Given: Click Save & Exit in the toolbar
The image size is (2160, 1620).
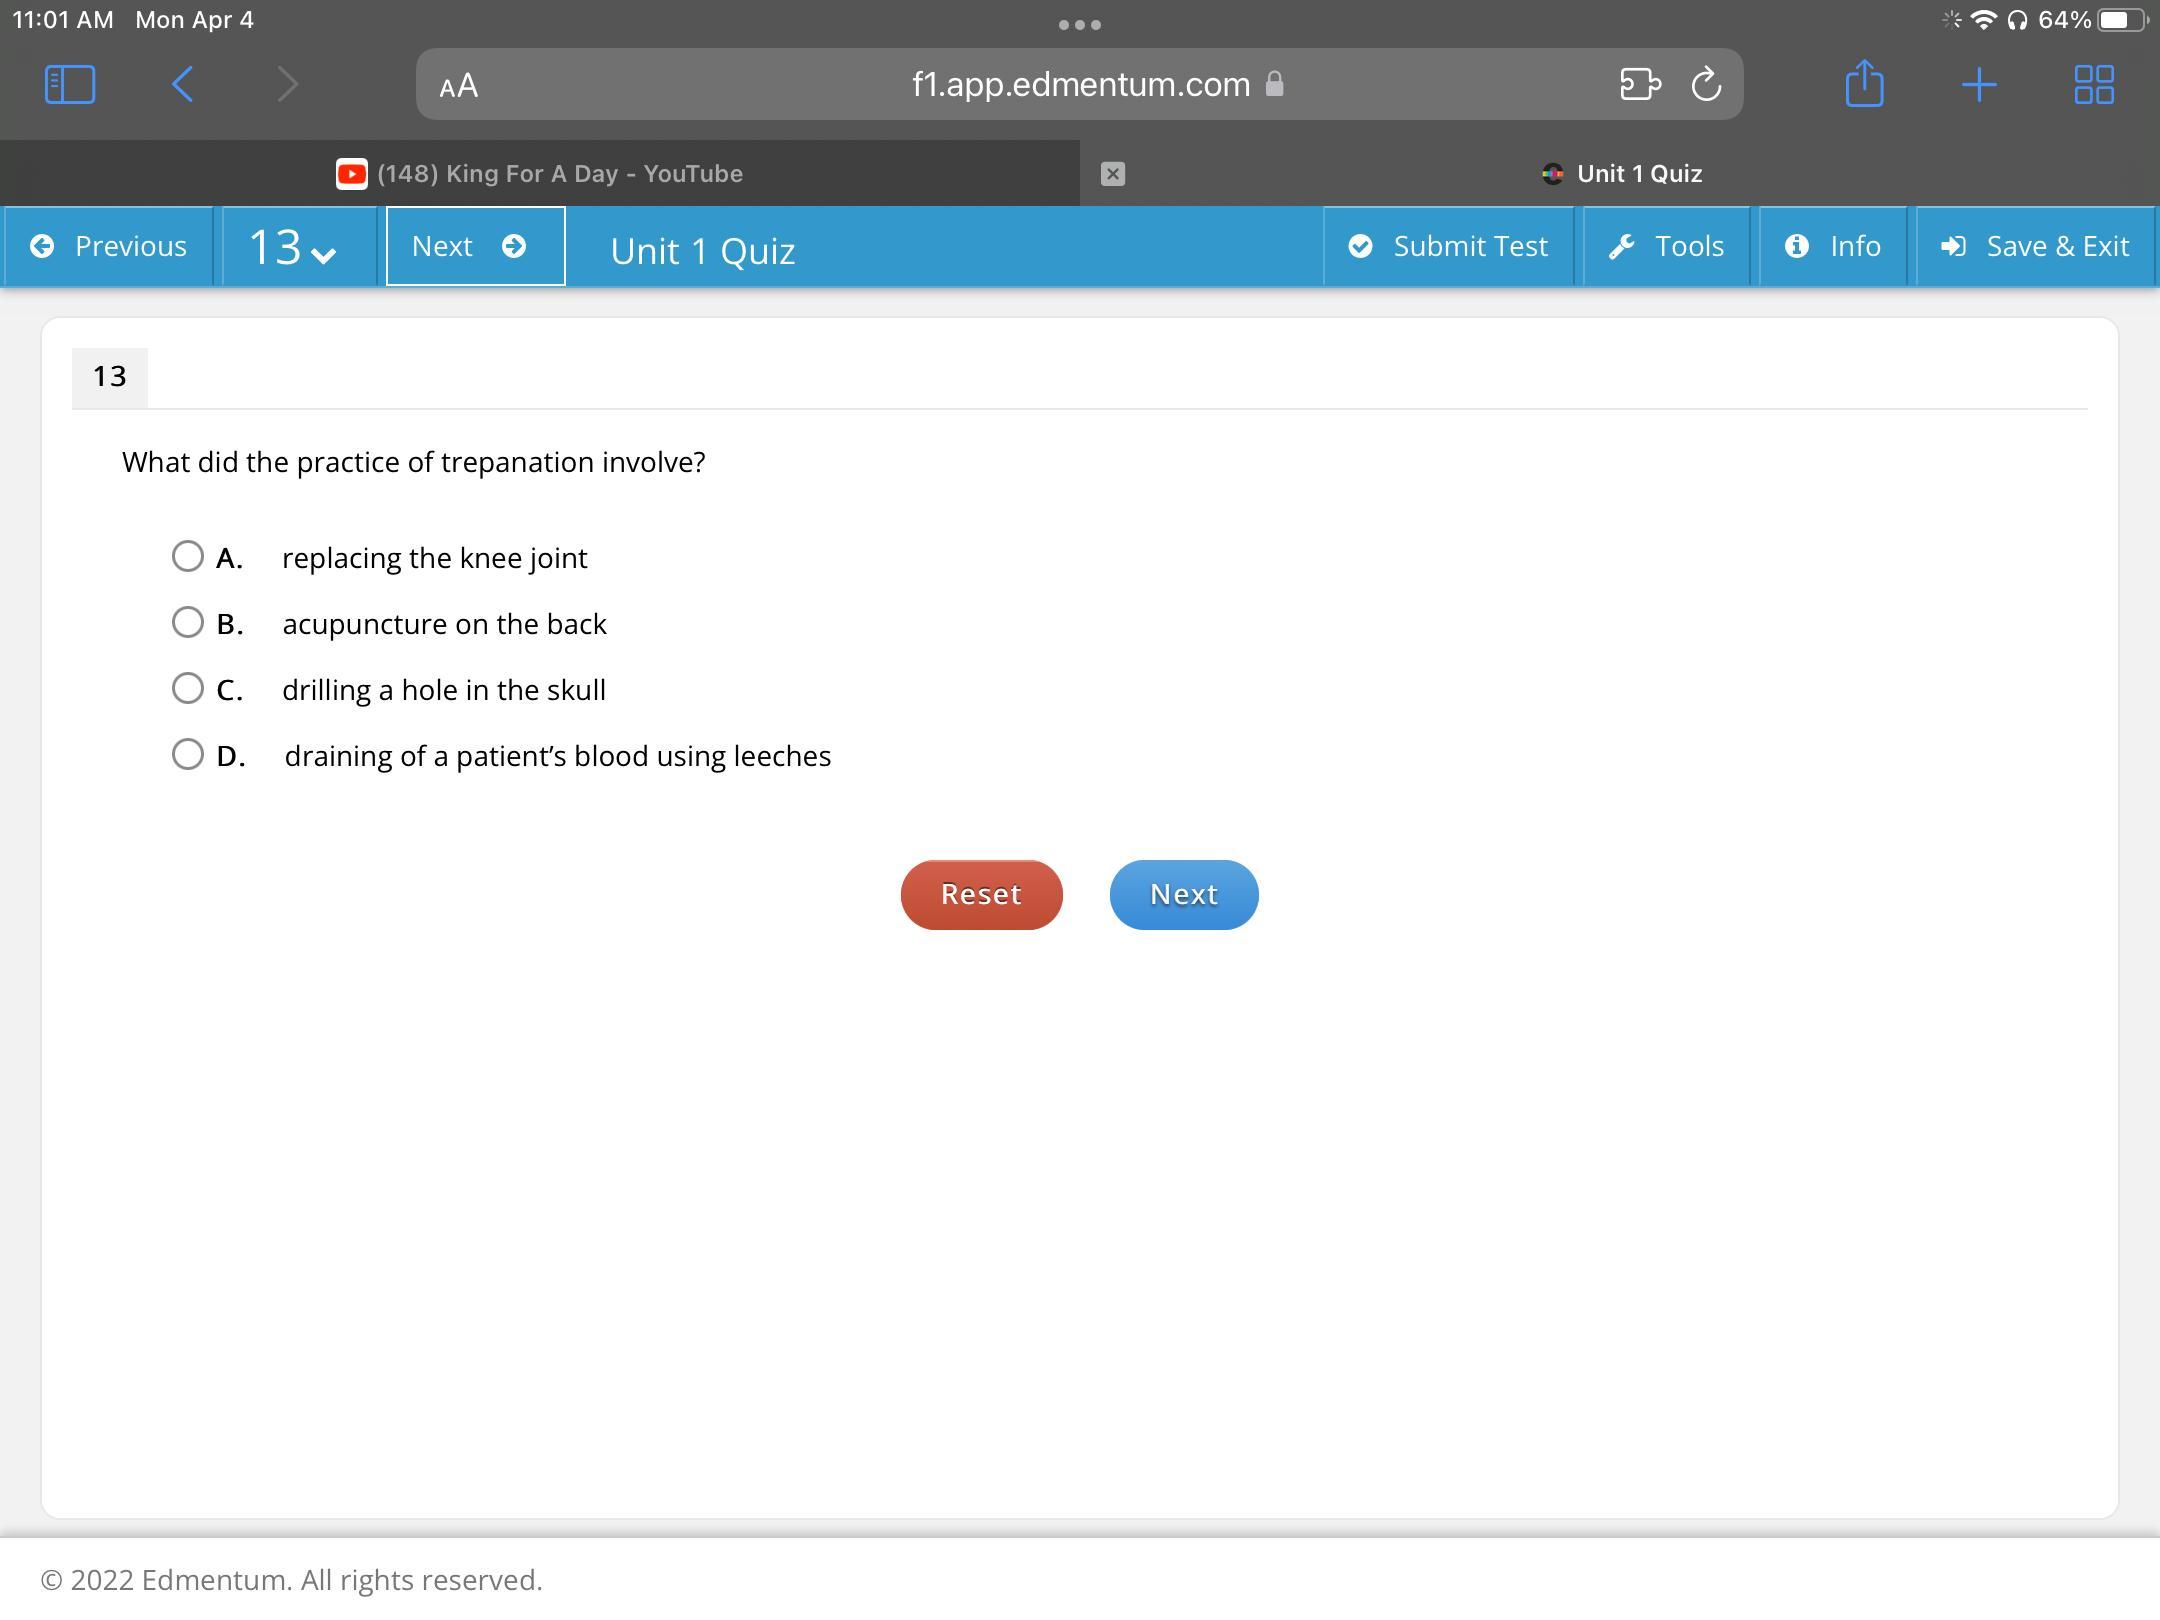Looking at the screenshot, I should (x=2035, y=247).
